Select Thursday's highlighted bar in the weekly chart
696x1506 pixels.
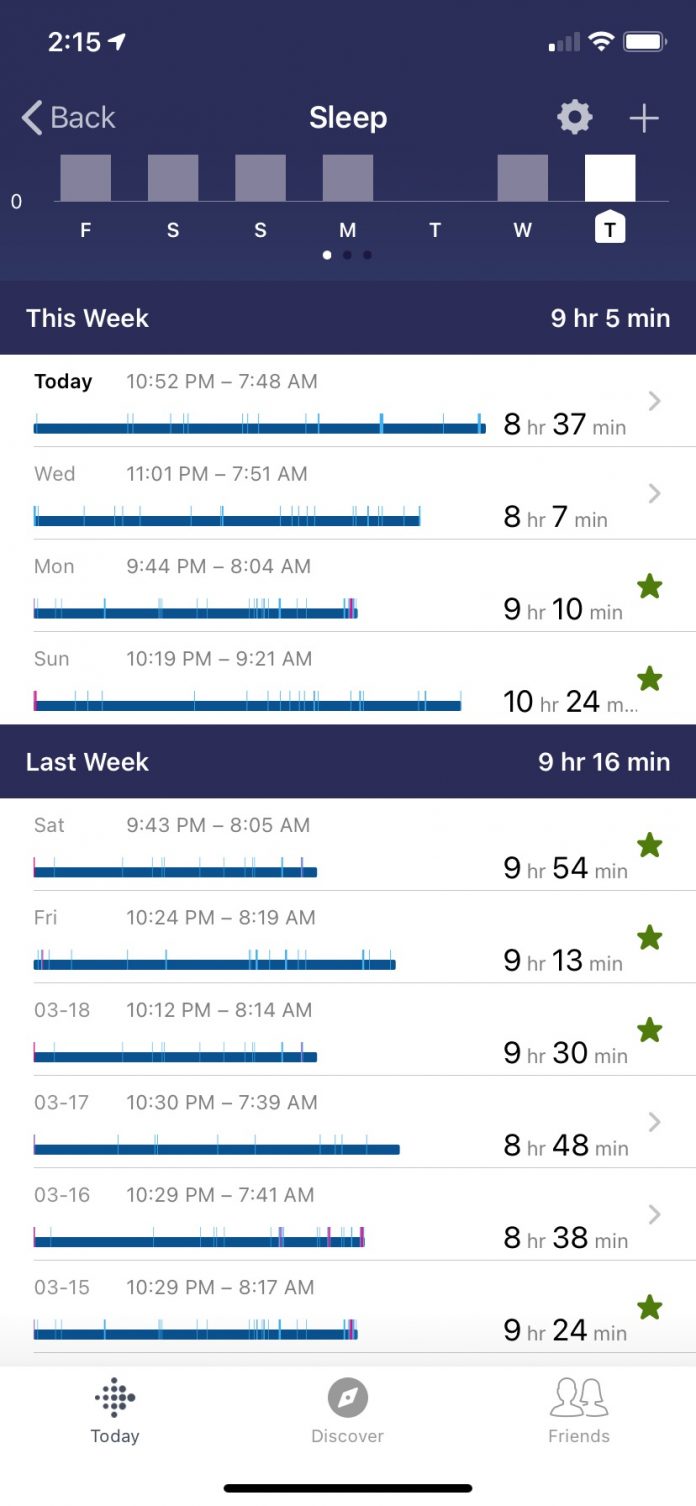[609, 176]
